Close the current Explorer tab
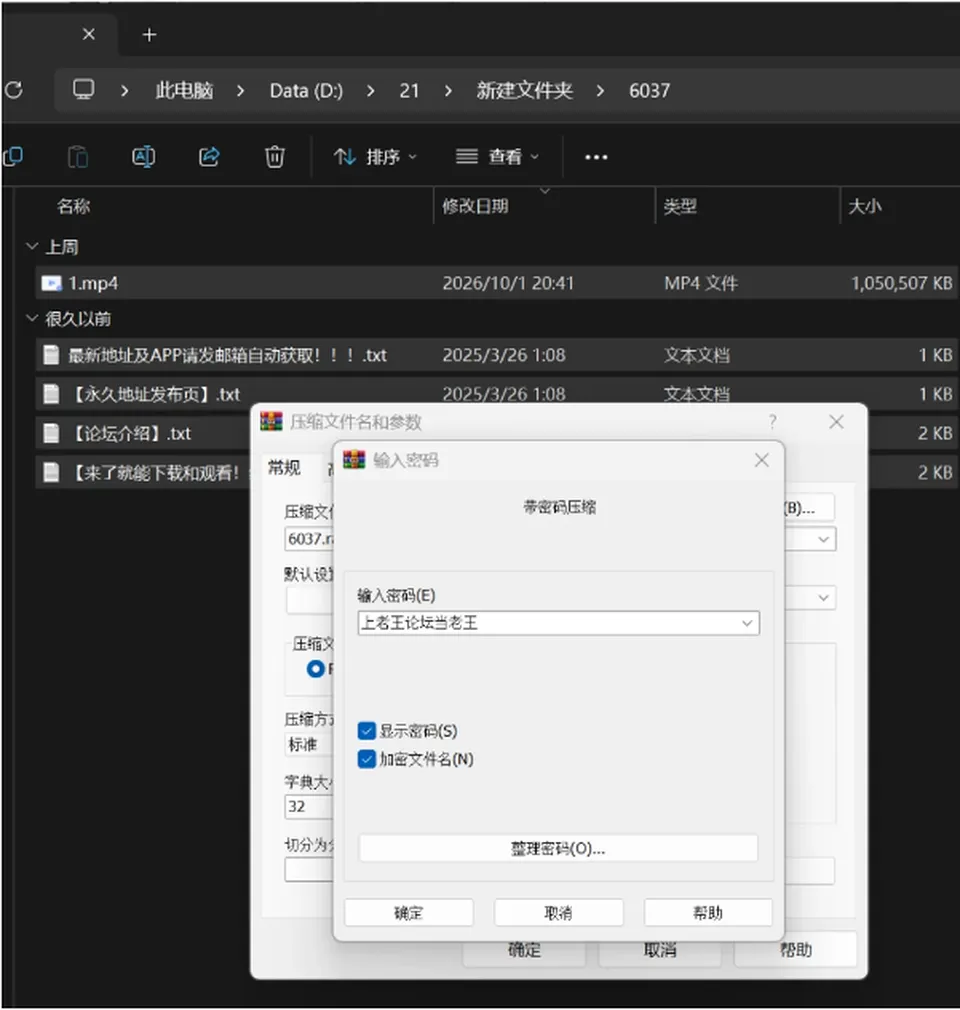Image resolution: width=960 pixels, height=1010 pixels. (x=89, y=34)
